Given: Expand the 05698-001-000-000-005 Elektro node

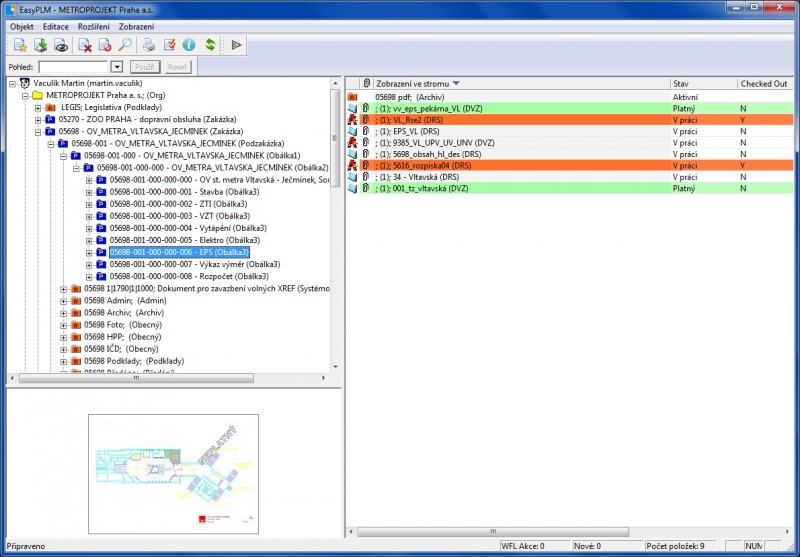Looking at the screenshot, I should point(89,241).
